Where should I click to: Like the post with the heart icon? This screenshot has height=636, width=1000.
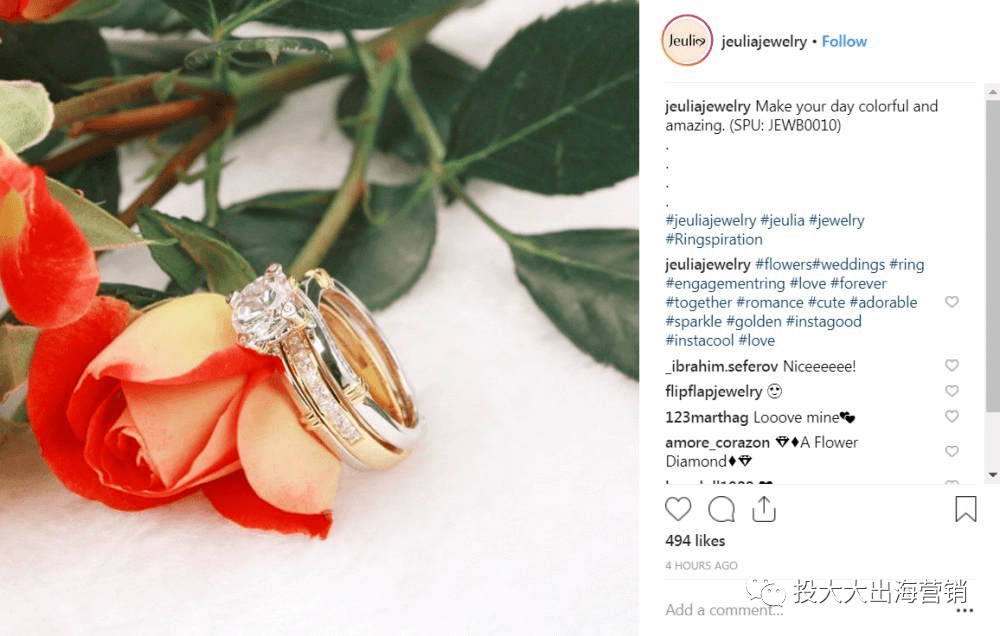coord(677,509)
